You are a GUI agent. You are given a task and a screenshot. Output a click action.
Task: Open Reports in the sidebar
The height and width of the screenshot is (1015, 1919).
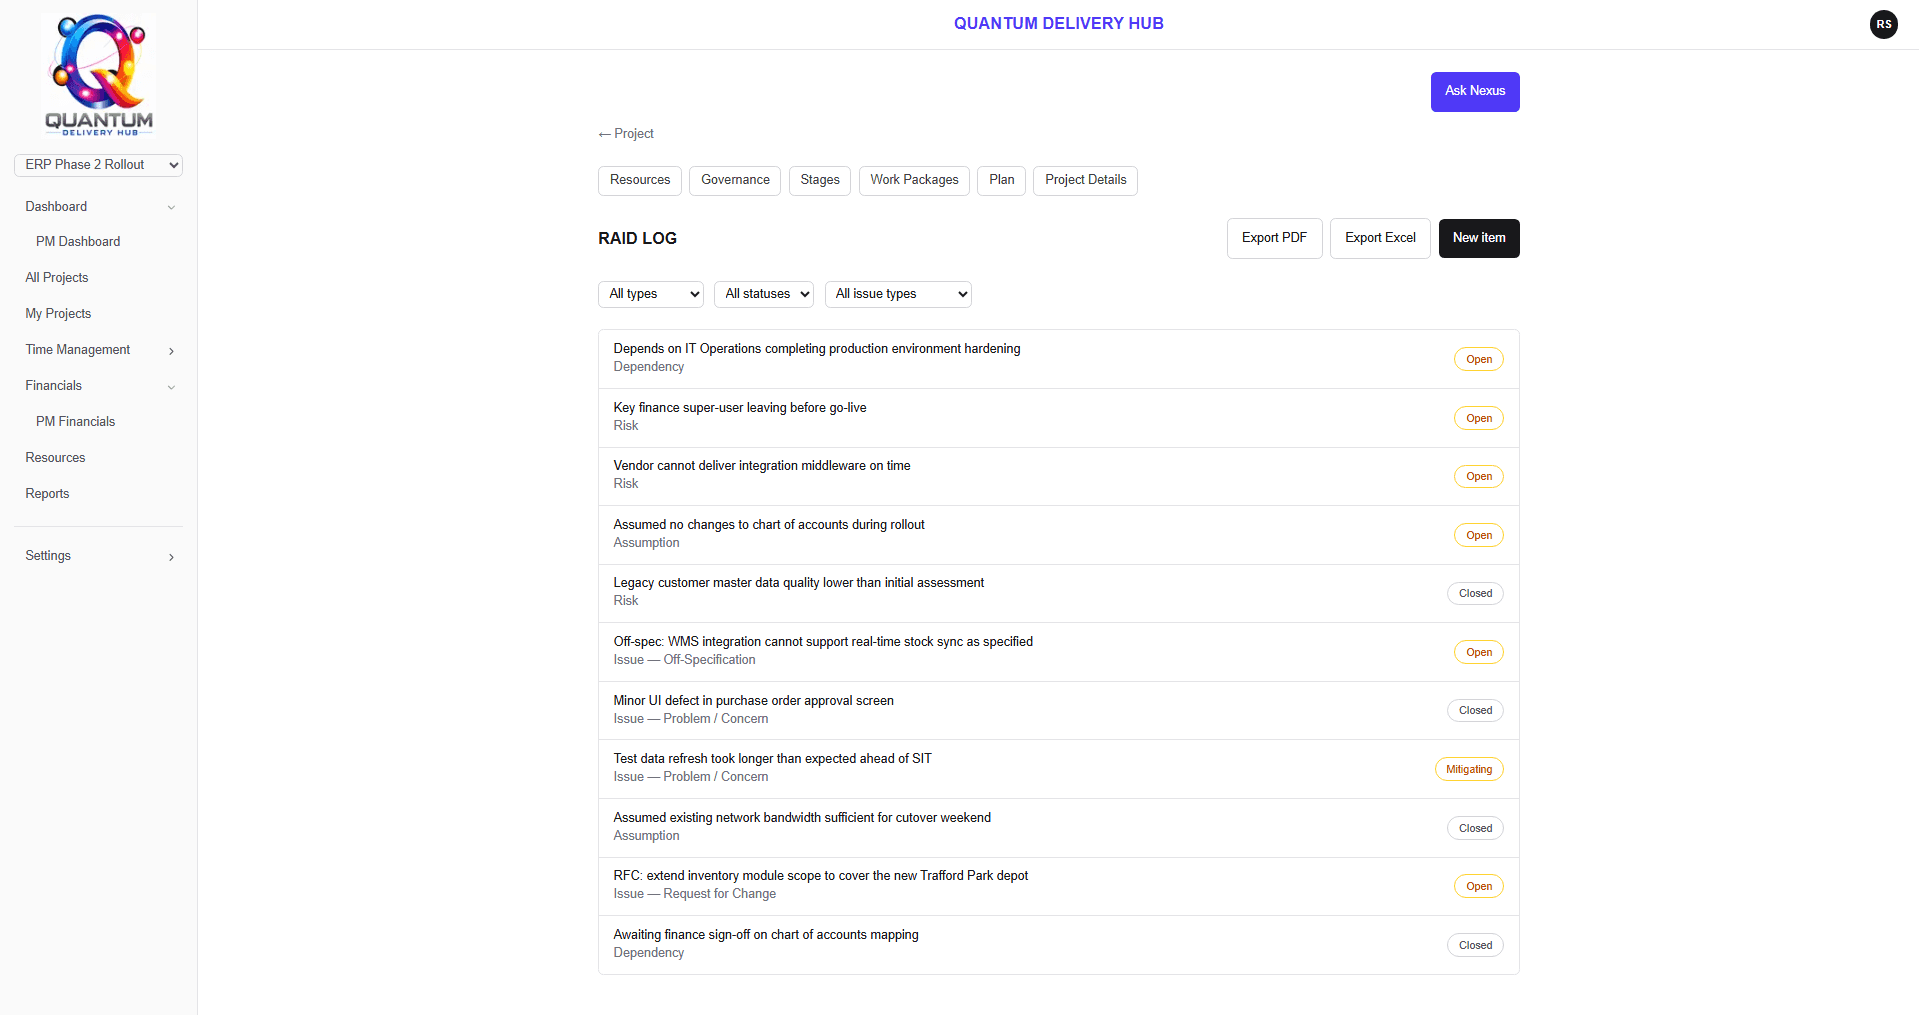pos(47,494)
